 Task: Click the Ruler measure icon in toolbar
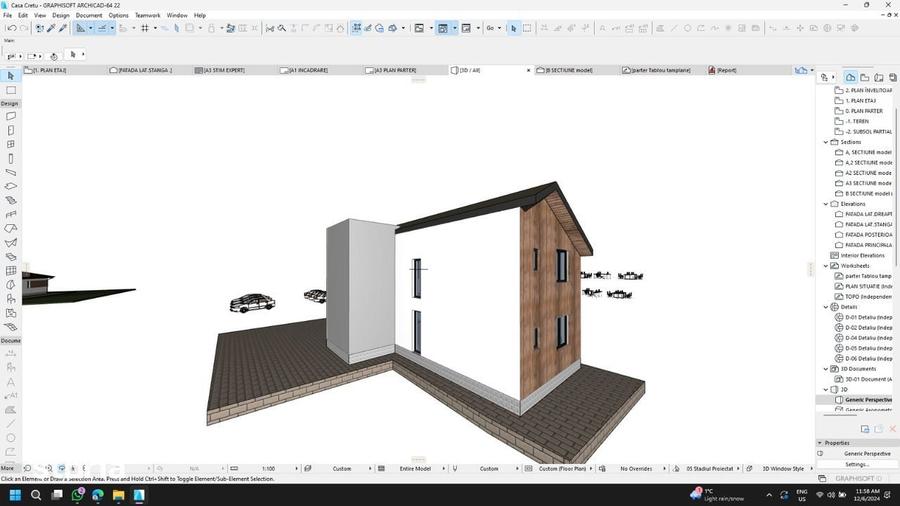click(x=80, y=28)
